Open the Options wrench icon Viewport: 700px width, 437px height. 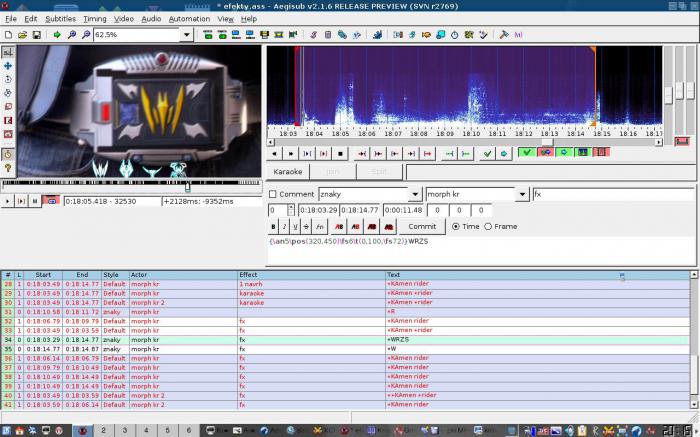click(504, 34)
